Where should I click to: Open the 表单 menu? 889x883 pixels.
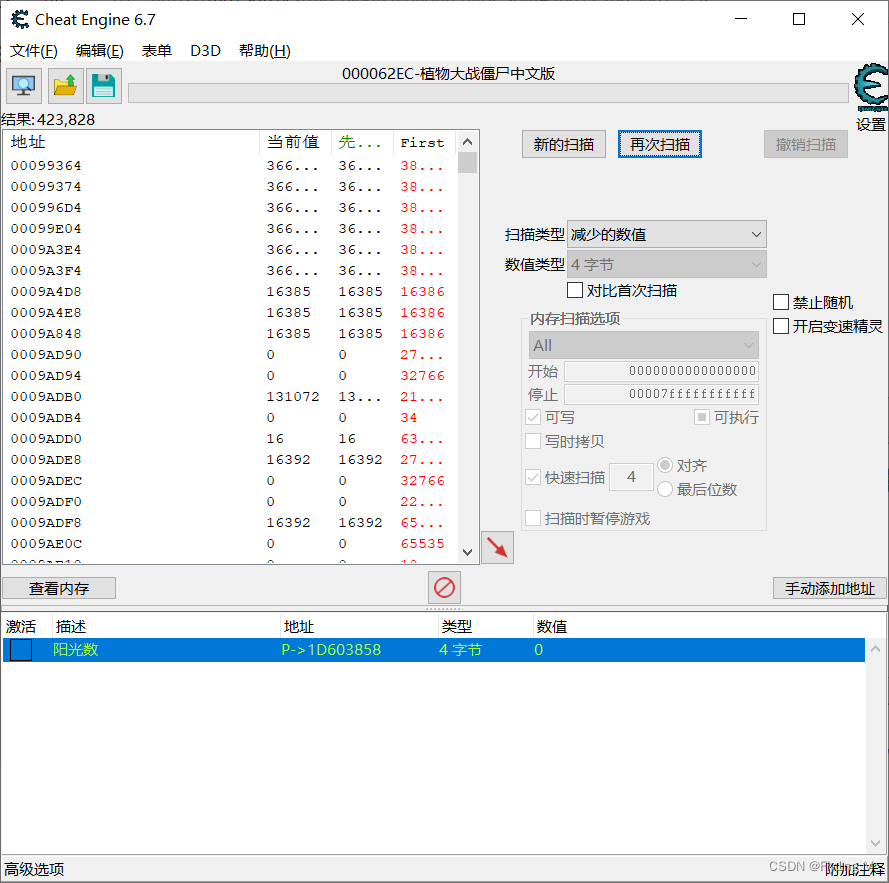pos(156,51)
